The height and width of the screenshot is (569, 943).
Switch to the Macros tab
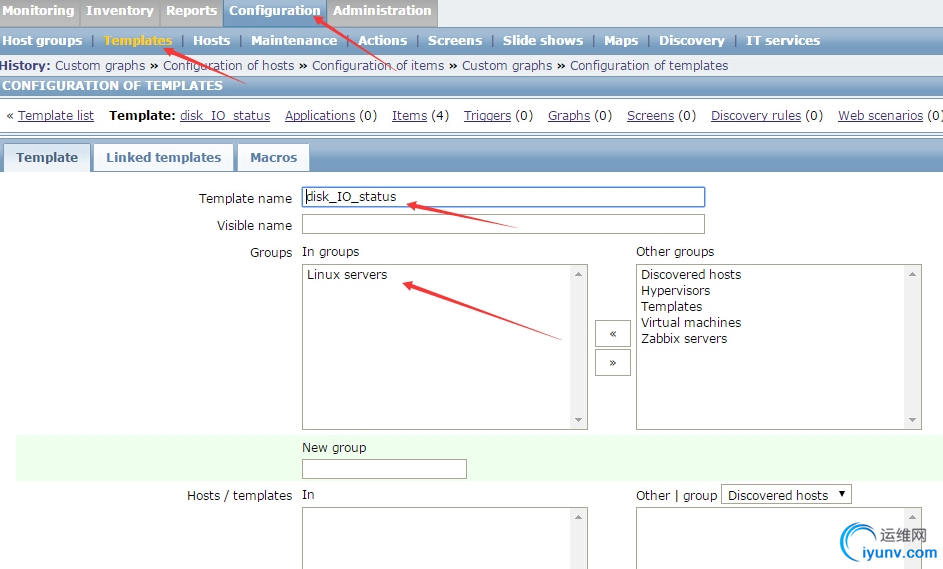[274, 158]
